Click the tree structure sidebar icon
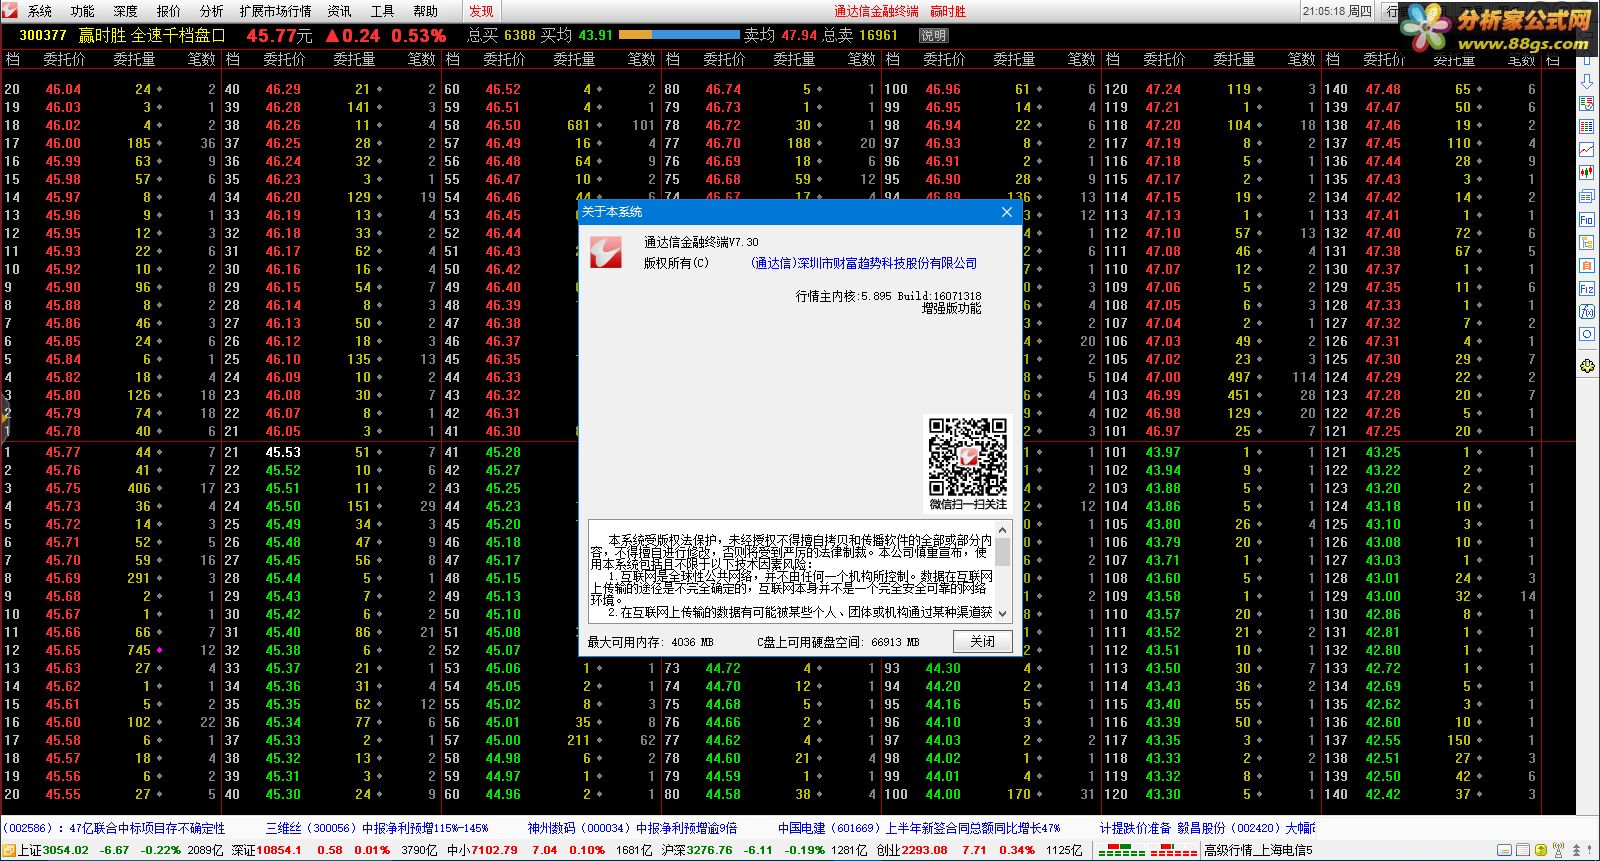Screen dimensions: 1600x861 point(1587,242)
